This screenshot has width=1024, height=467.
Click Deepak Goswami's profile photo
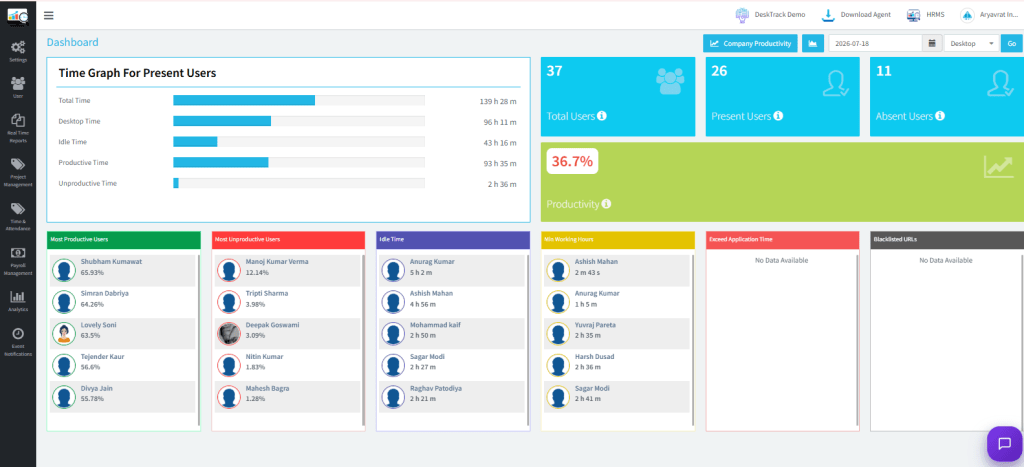229,334
